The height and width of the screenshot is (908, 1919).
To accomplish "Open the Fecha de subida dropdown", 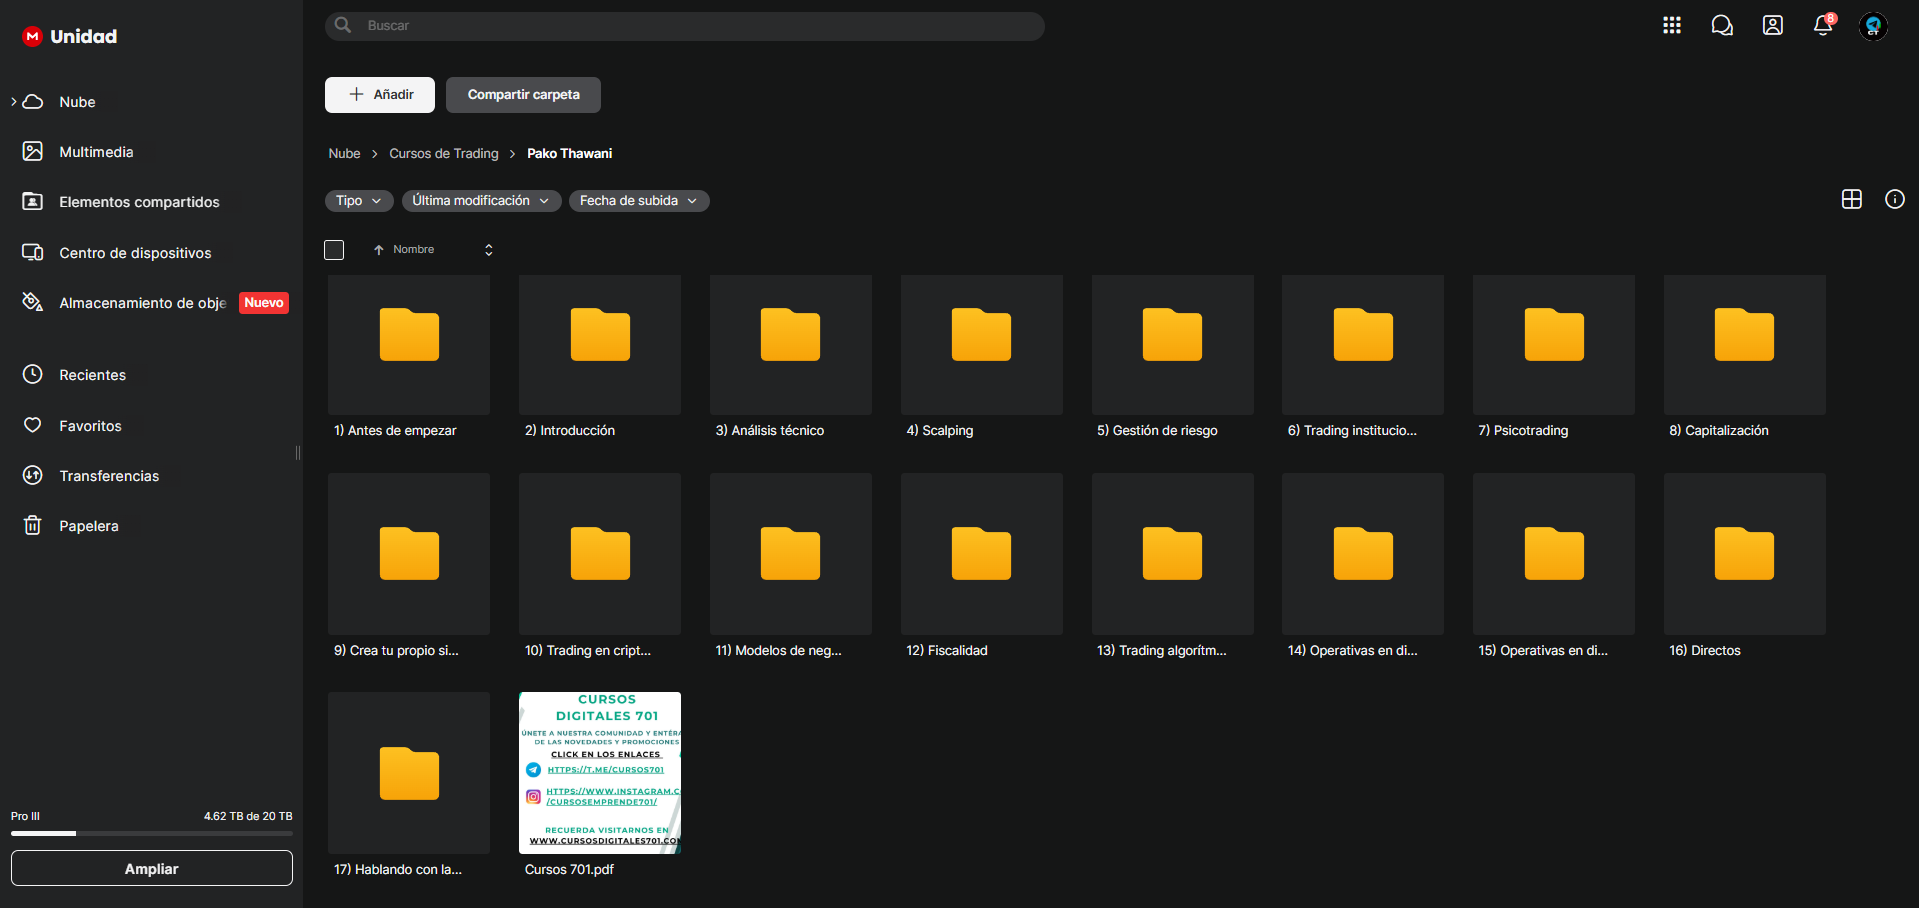I will (x=639, y=201).
